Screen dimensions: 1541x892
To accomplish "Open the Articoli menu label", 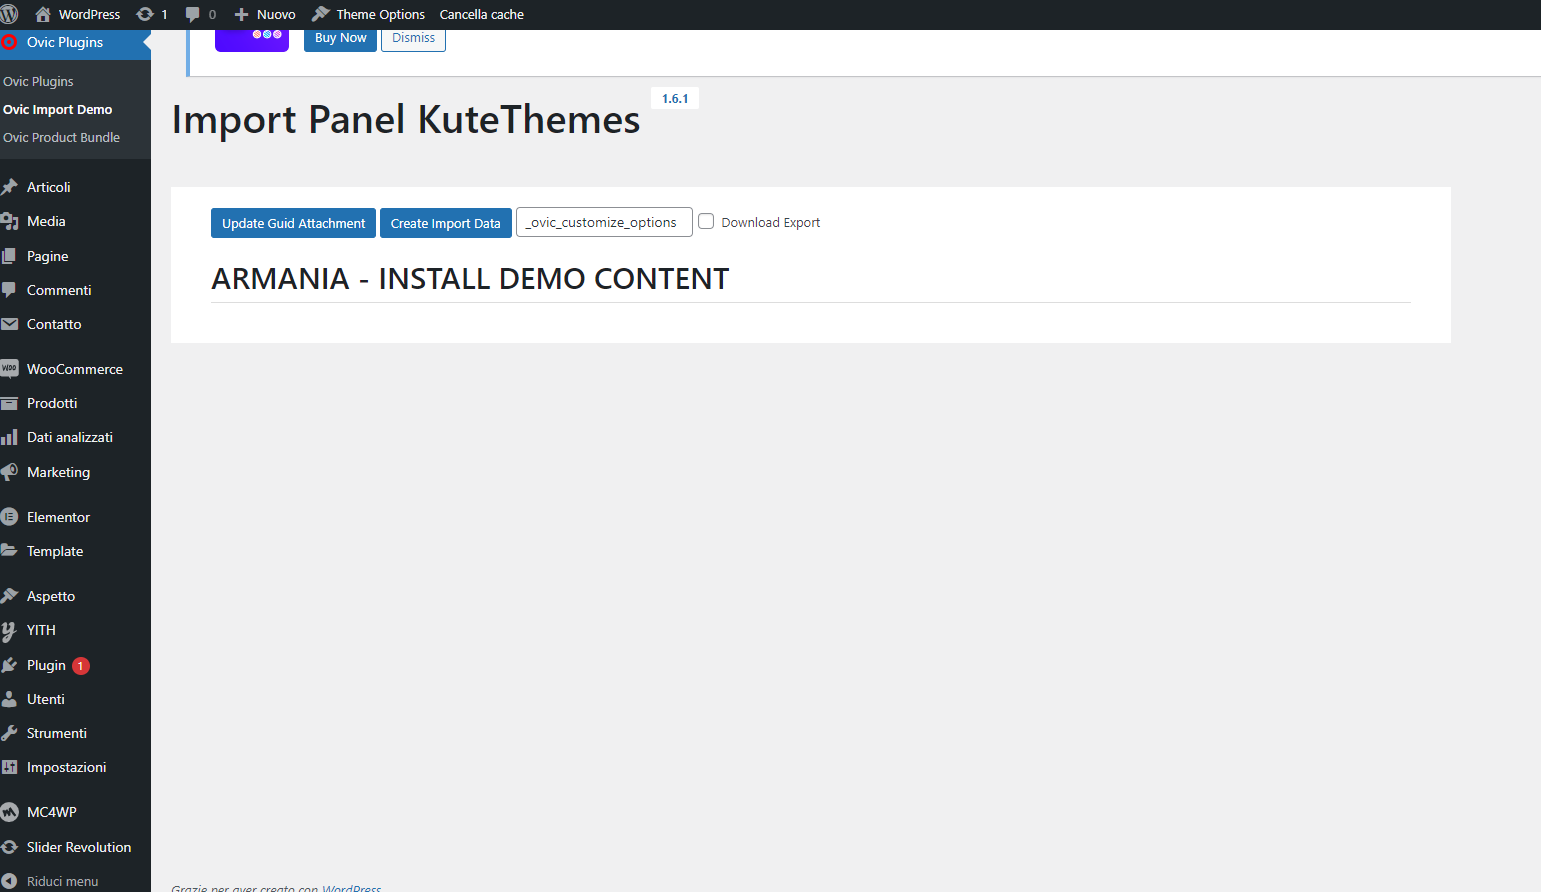I will [x=49, y=187].
